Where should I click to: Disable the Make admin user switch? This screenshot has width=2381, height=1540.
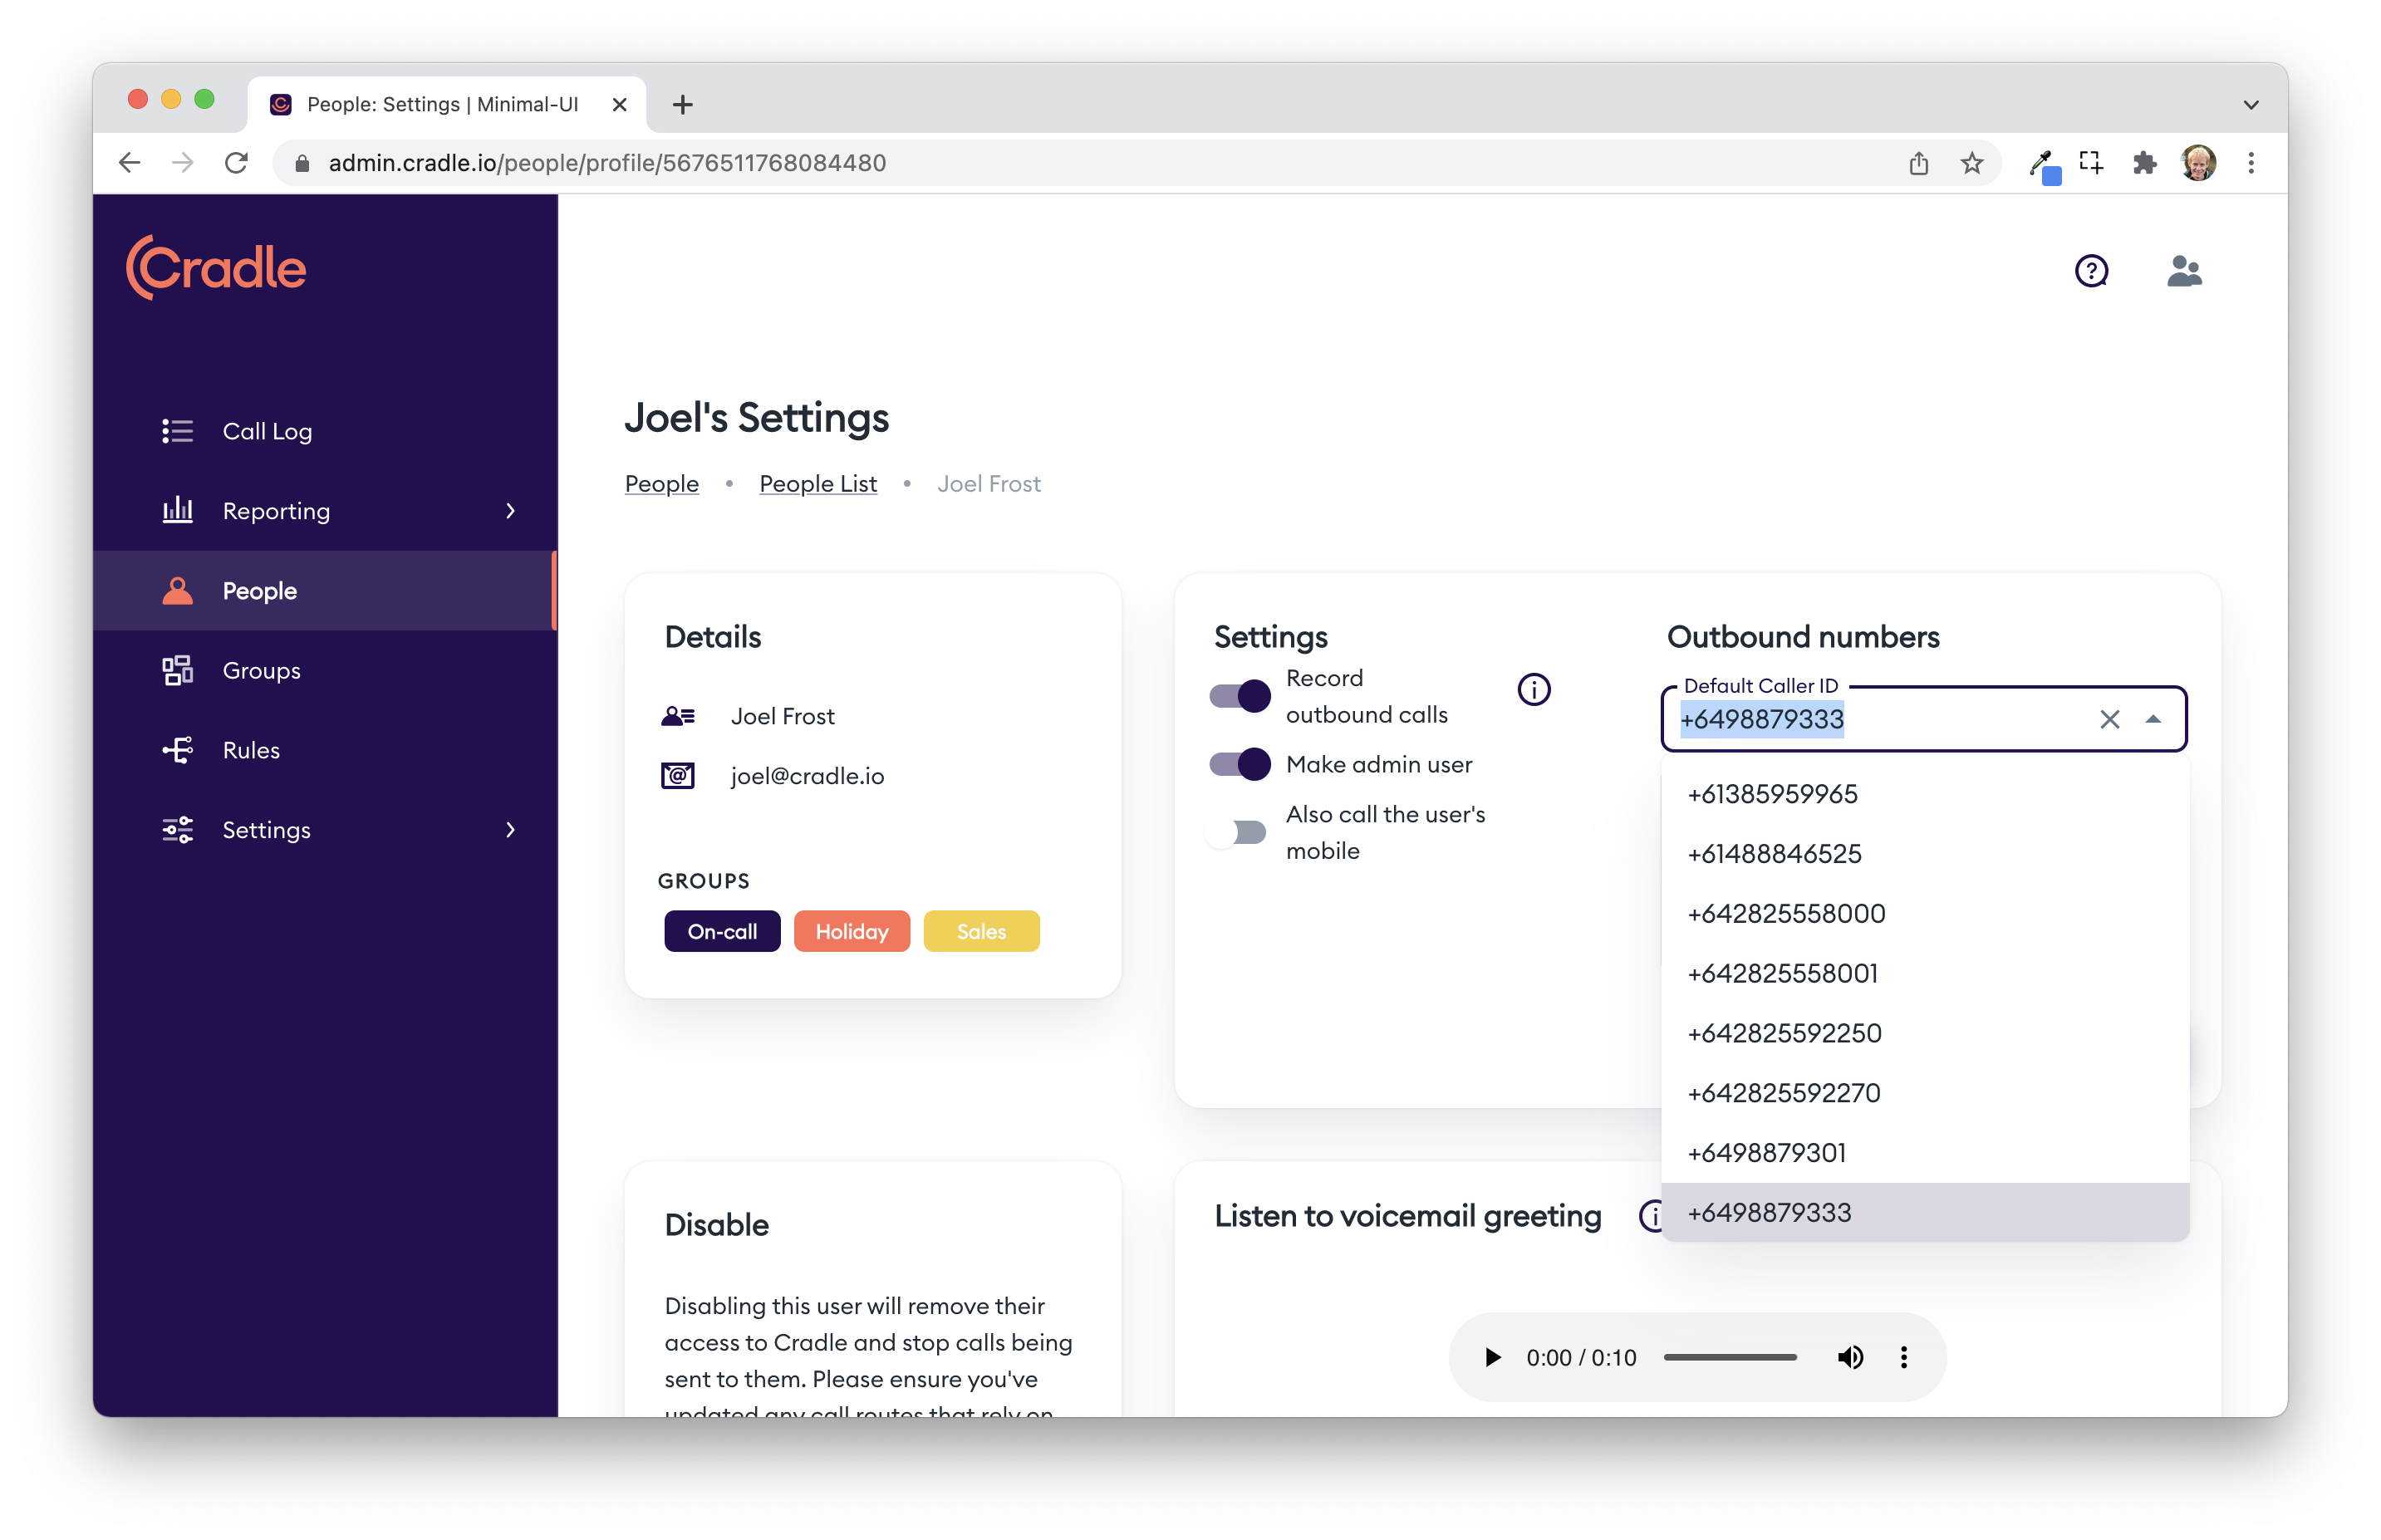click(1240, 765)
